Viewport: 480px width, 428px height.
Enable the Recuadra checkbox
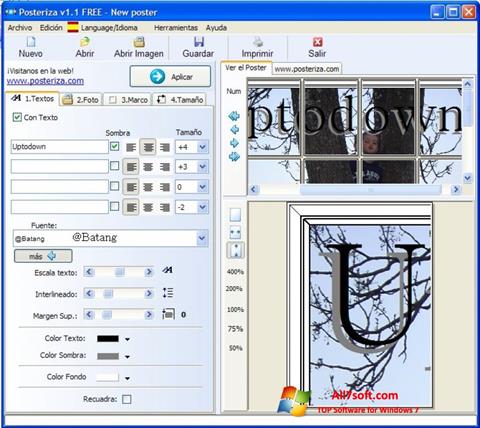point(127,399)
